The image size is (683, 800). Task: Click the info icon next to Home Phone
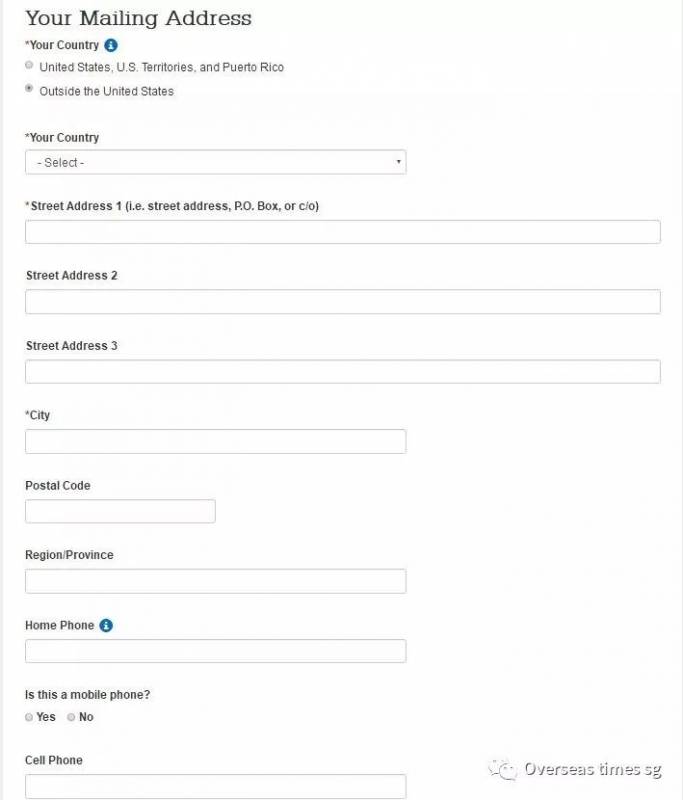click(x=106, y=625)
